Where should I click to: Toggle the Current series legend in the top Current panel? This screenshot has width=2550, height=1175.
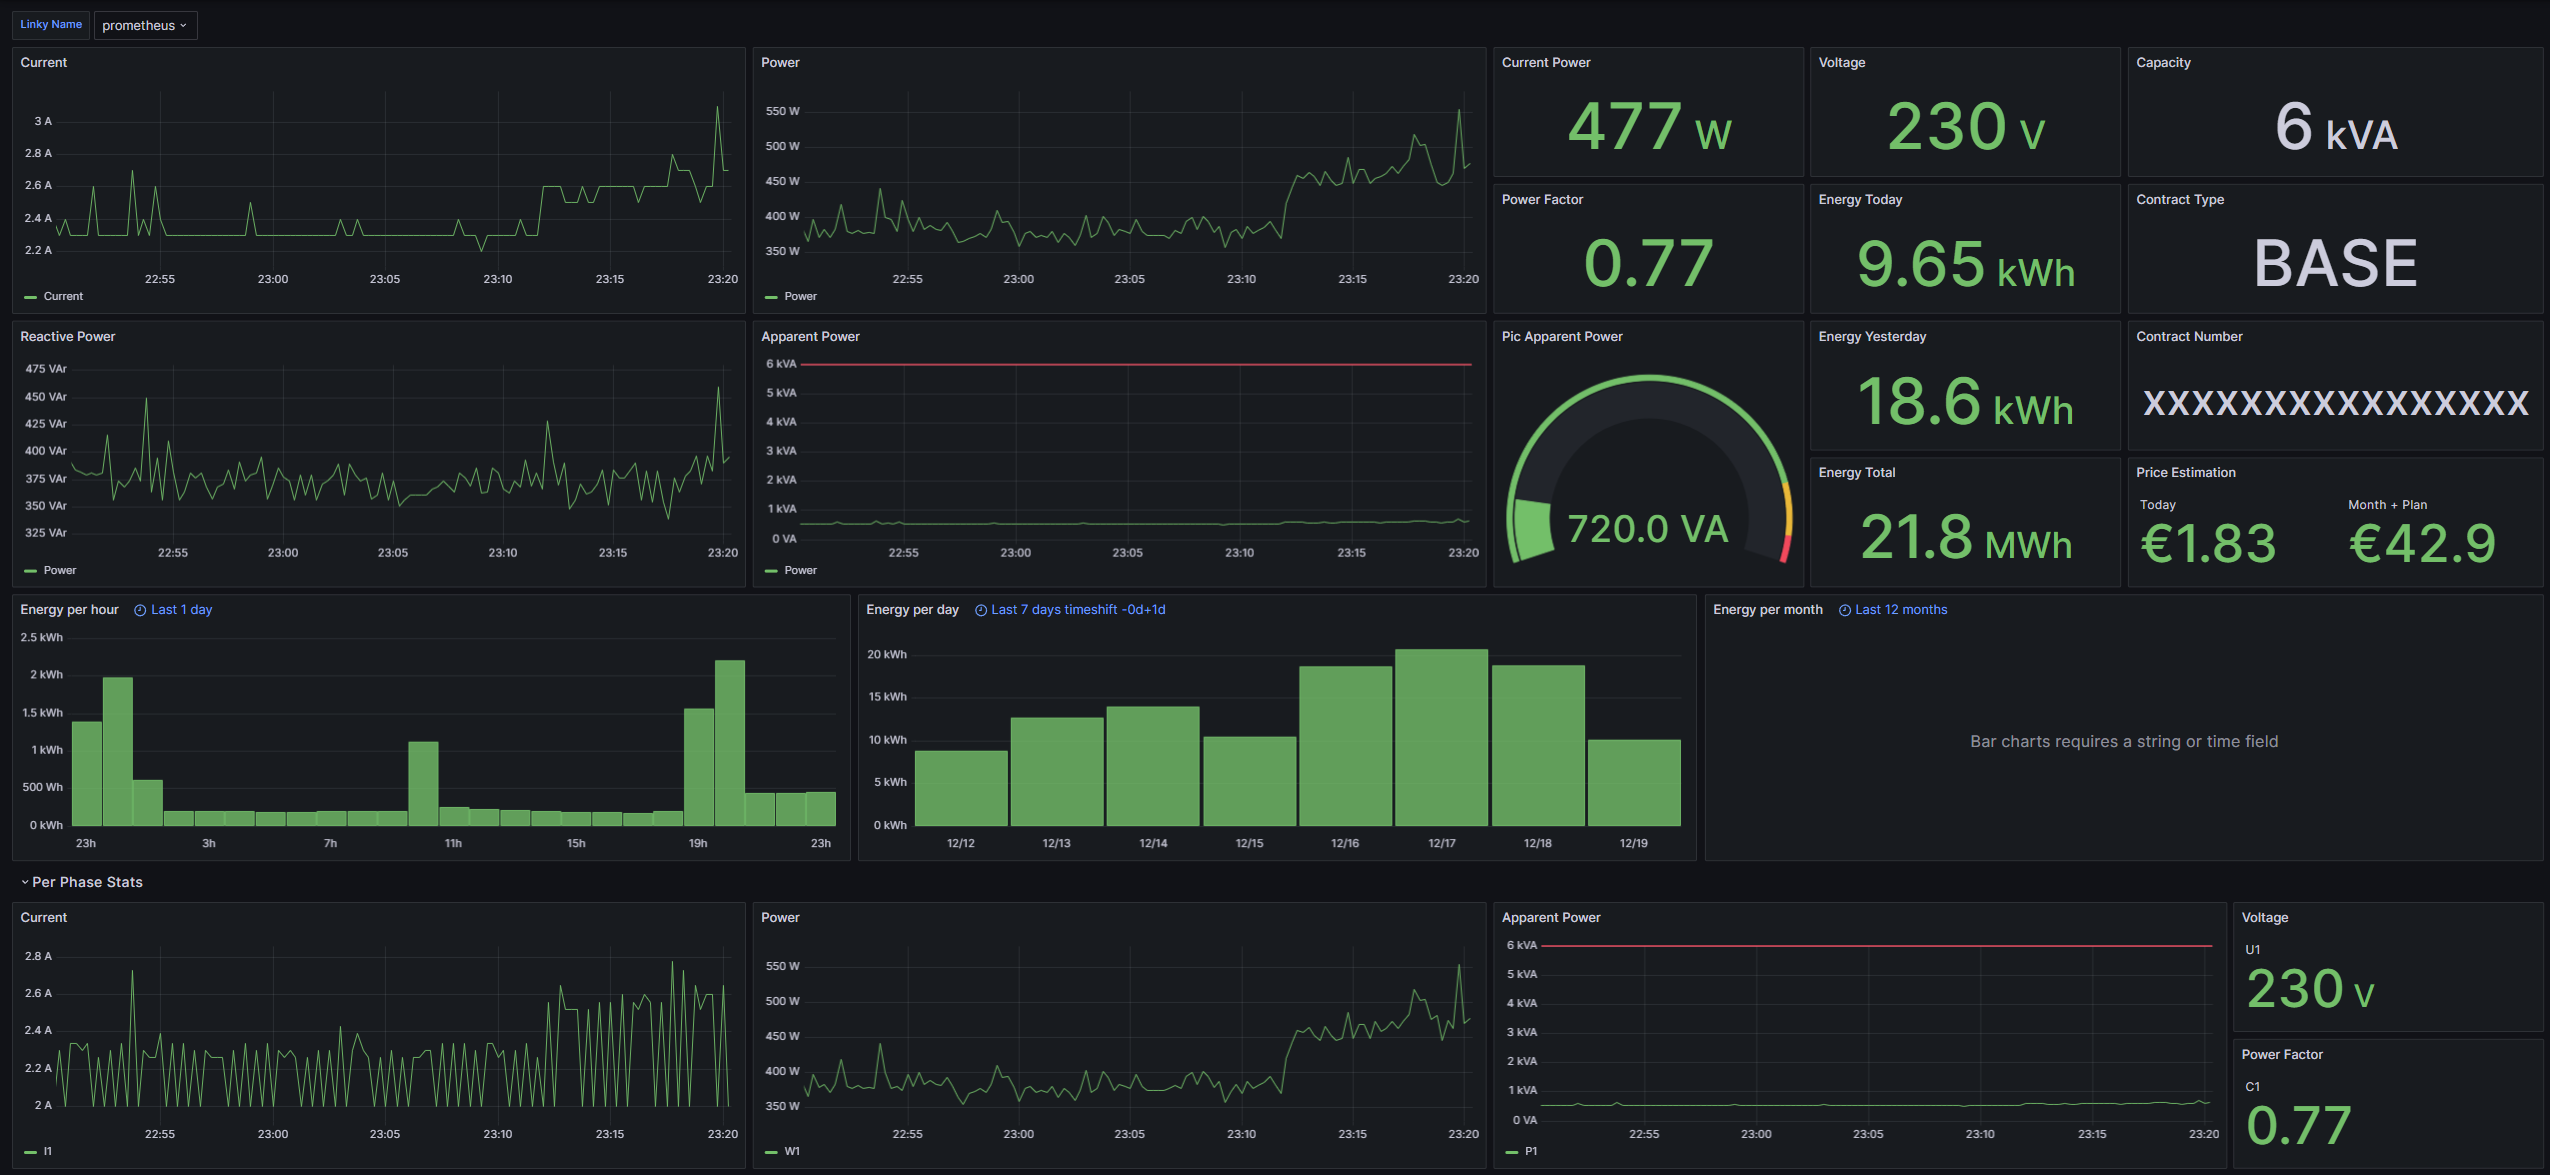point(63,297)
